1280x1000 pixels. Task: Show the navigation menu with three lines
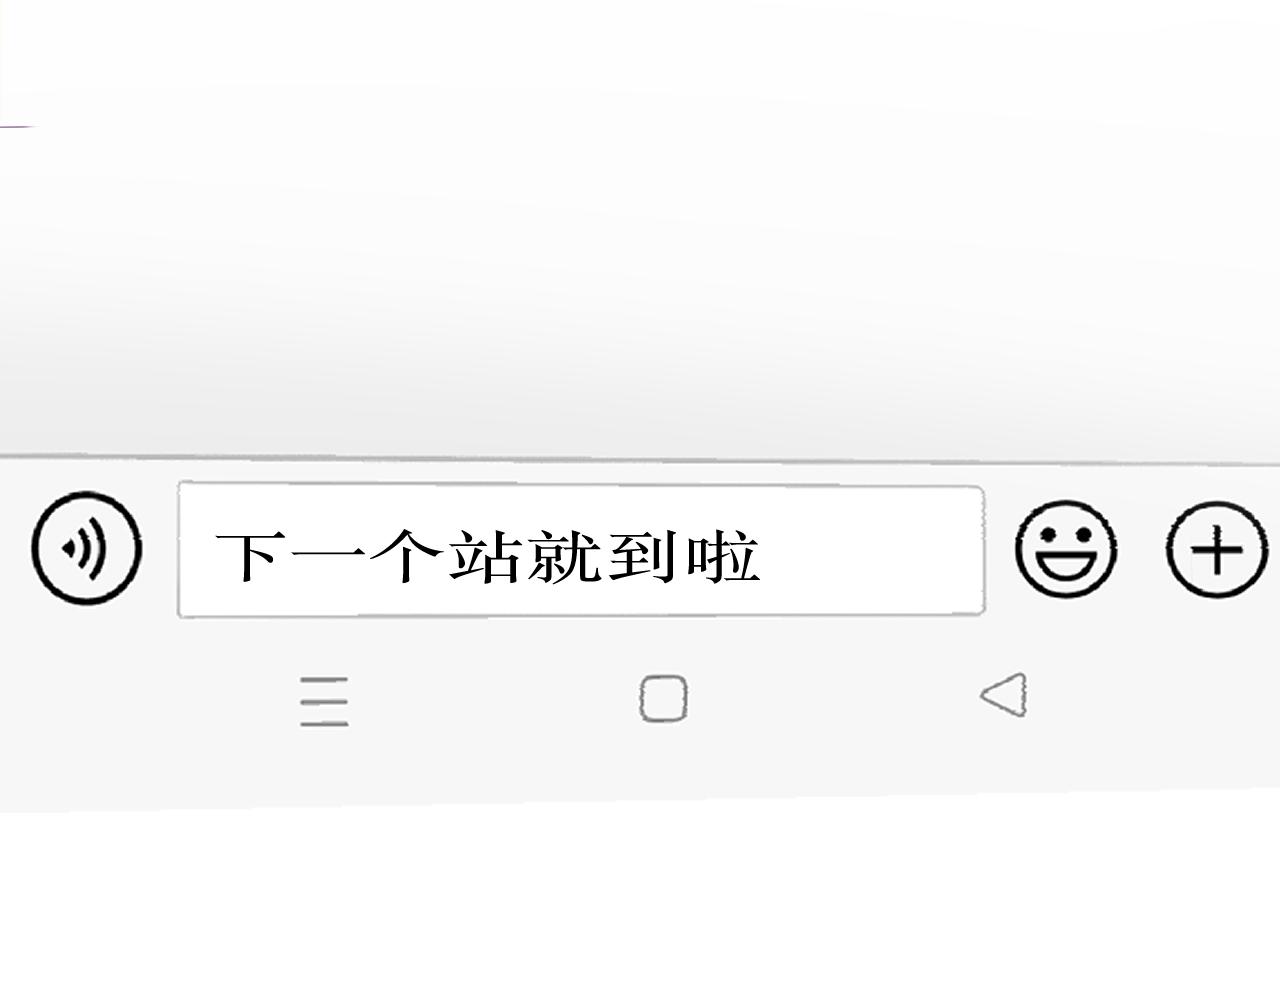(x=325, y=701)
